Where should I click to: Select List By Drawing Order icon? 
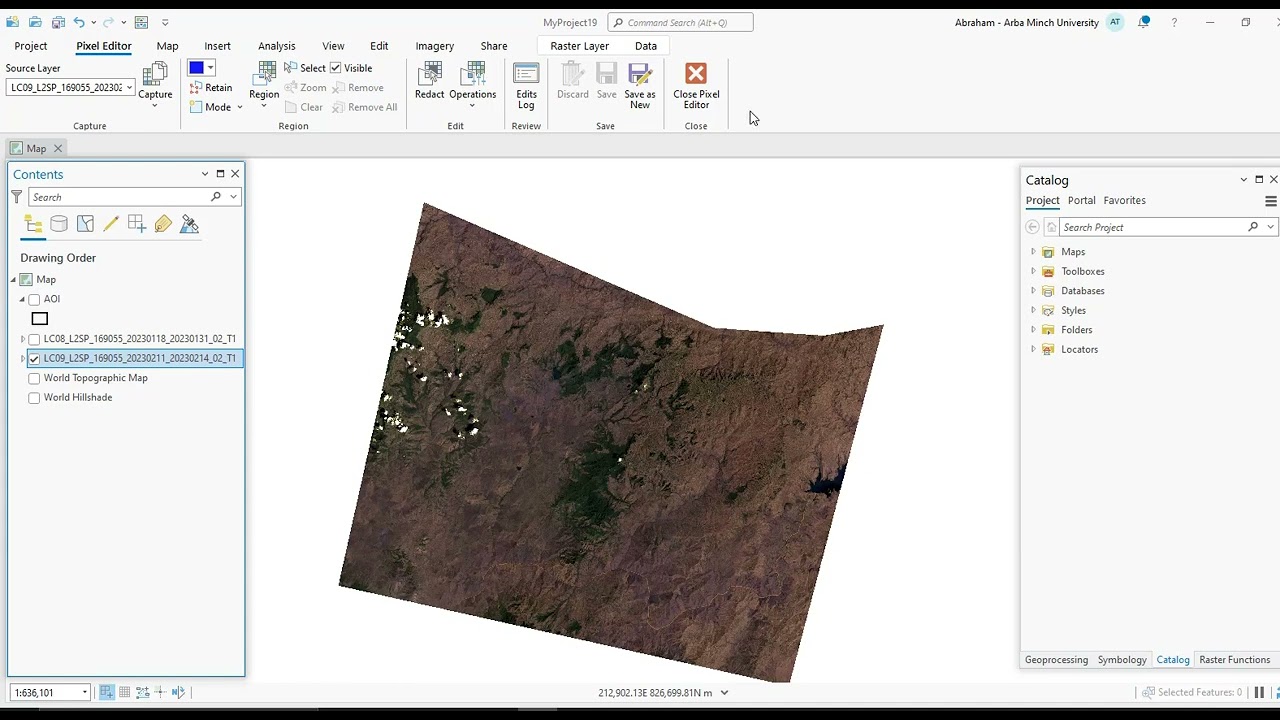click(33, 224)
